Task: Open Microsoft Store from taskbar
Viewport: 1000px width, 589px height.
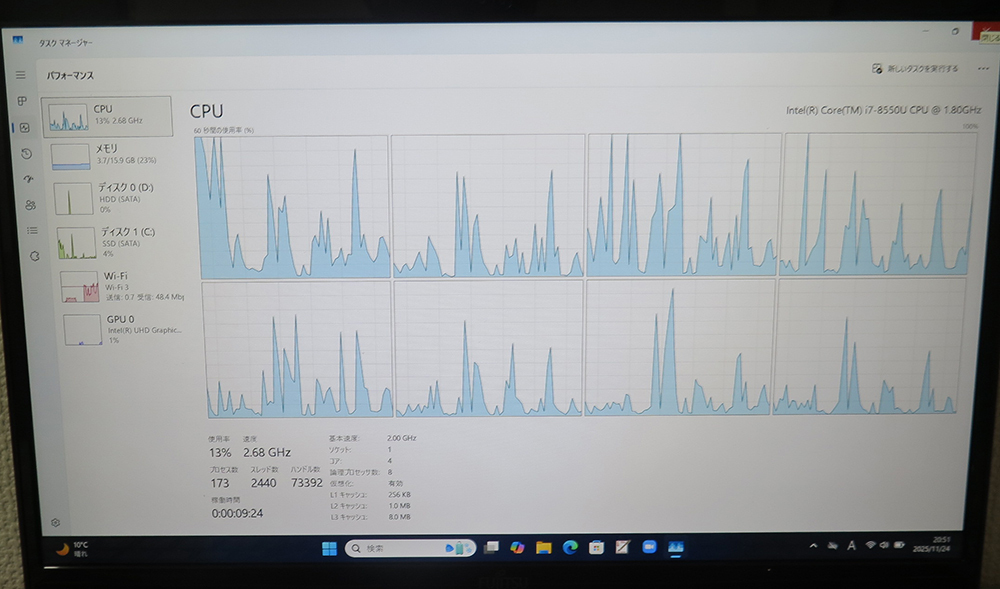Action: (596, 548)
